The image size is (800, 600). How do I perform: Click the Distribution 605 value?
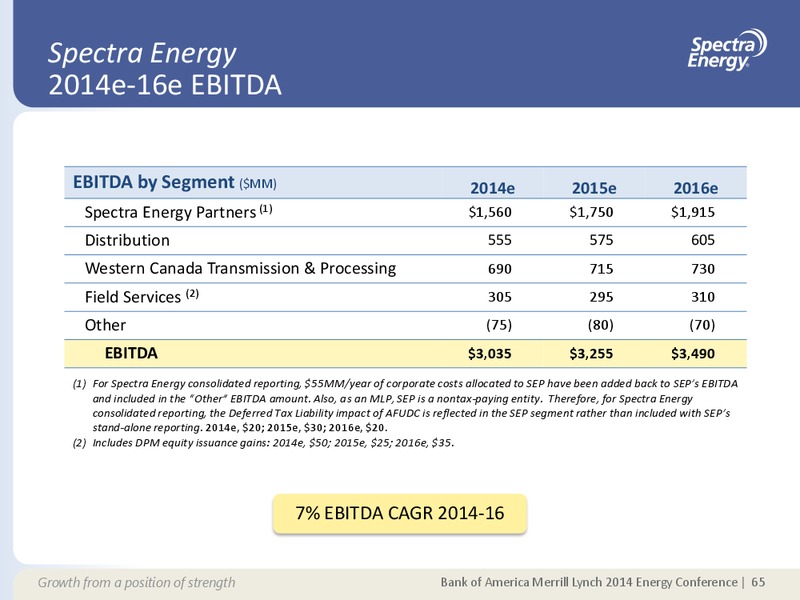point(703,240)
